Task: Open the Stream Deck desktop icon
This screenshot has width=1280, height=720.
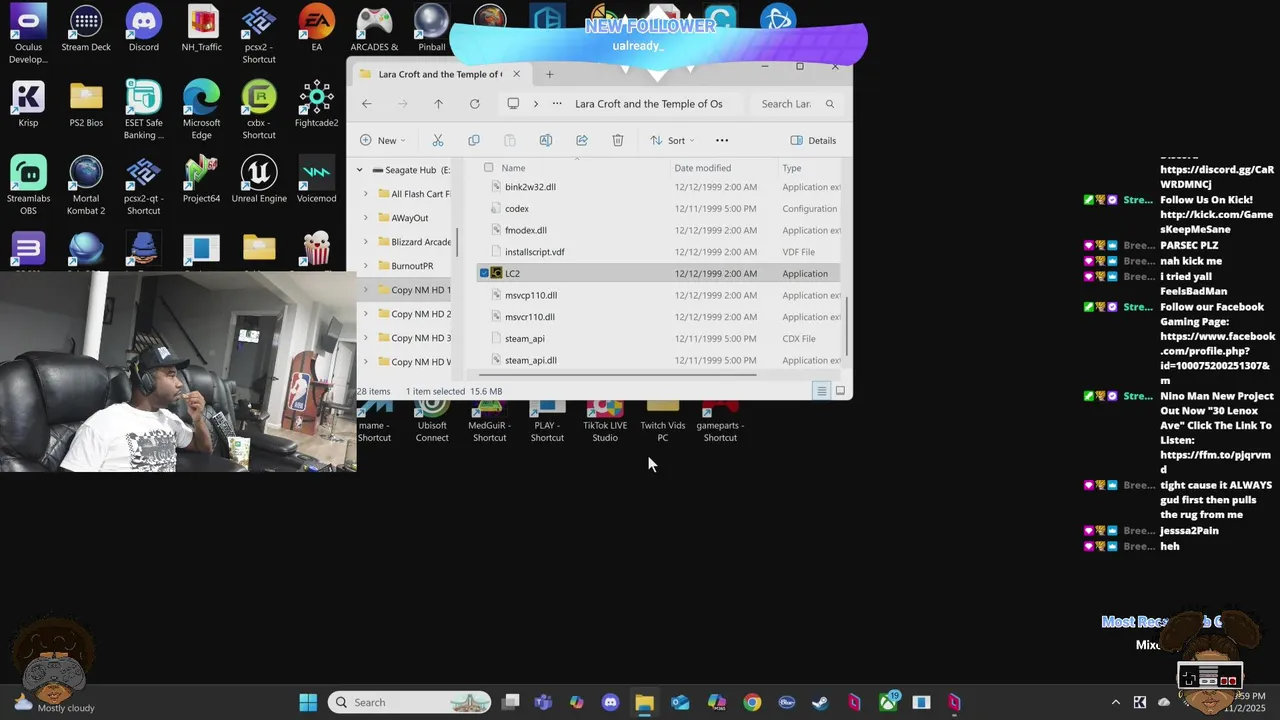Action: tap(86, 29)
